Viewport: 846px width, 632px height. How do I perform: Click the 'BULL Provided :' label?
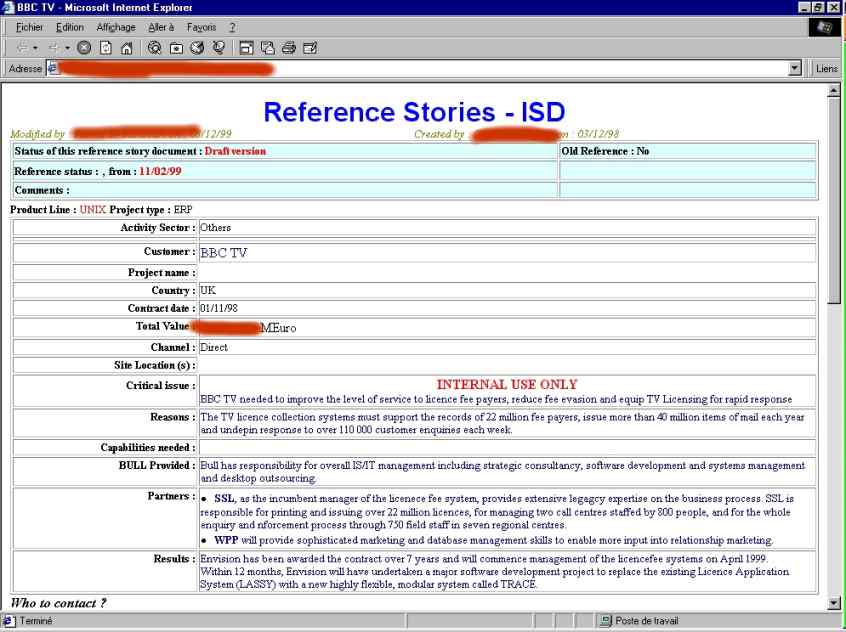pos(157,465)
